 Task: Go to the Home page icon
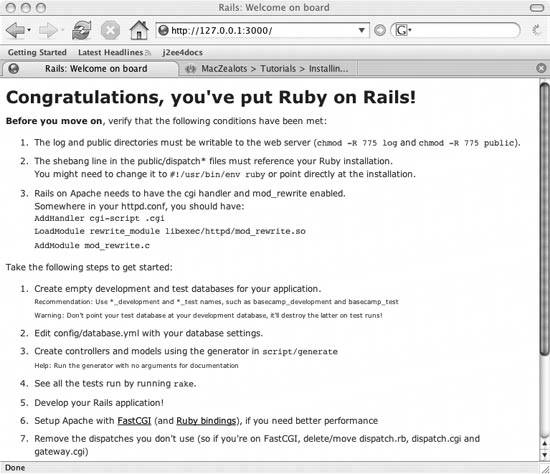click(139, 30)
